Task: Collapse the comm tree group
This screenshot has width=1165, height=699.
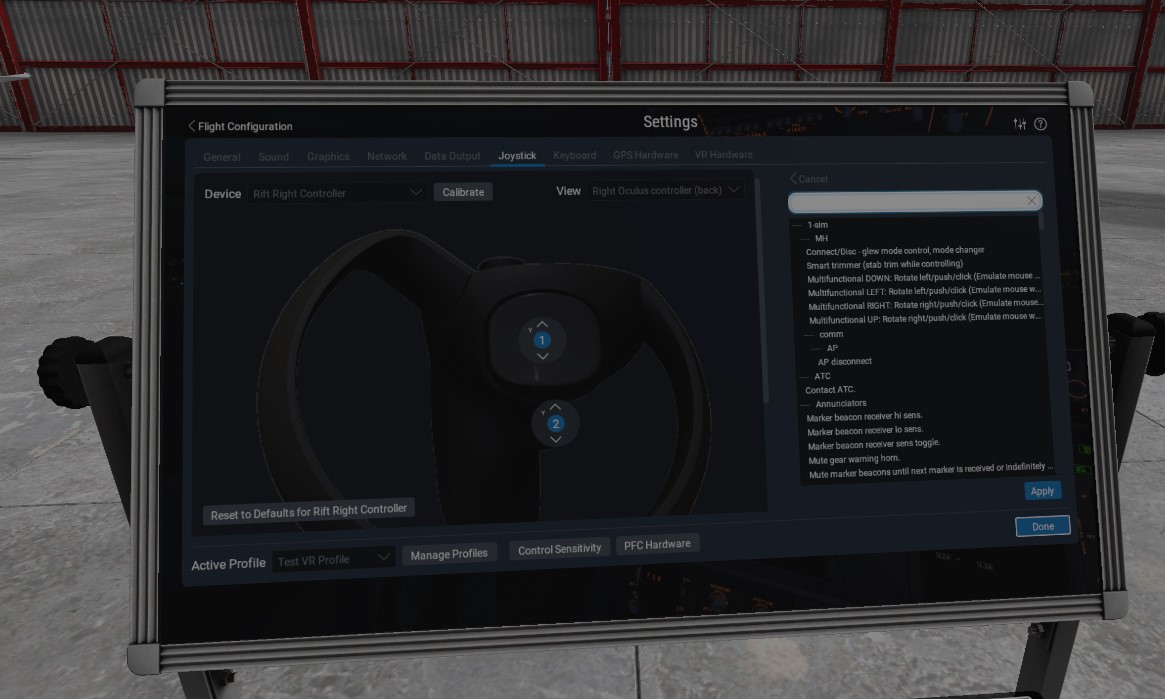Action: click(x=809, y=335)
